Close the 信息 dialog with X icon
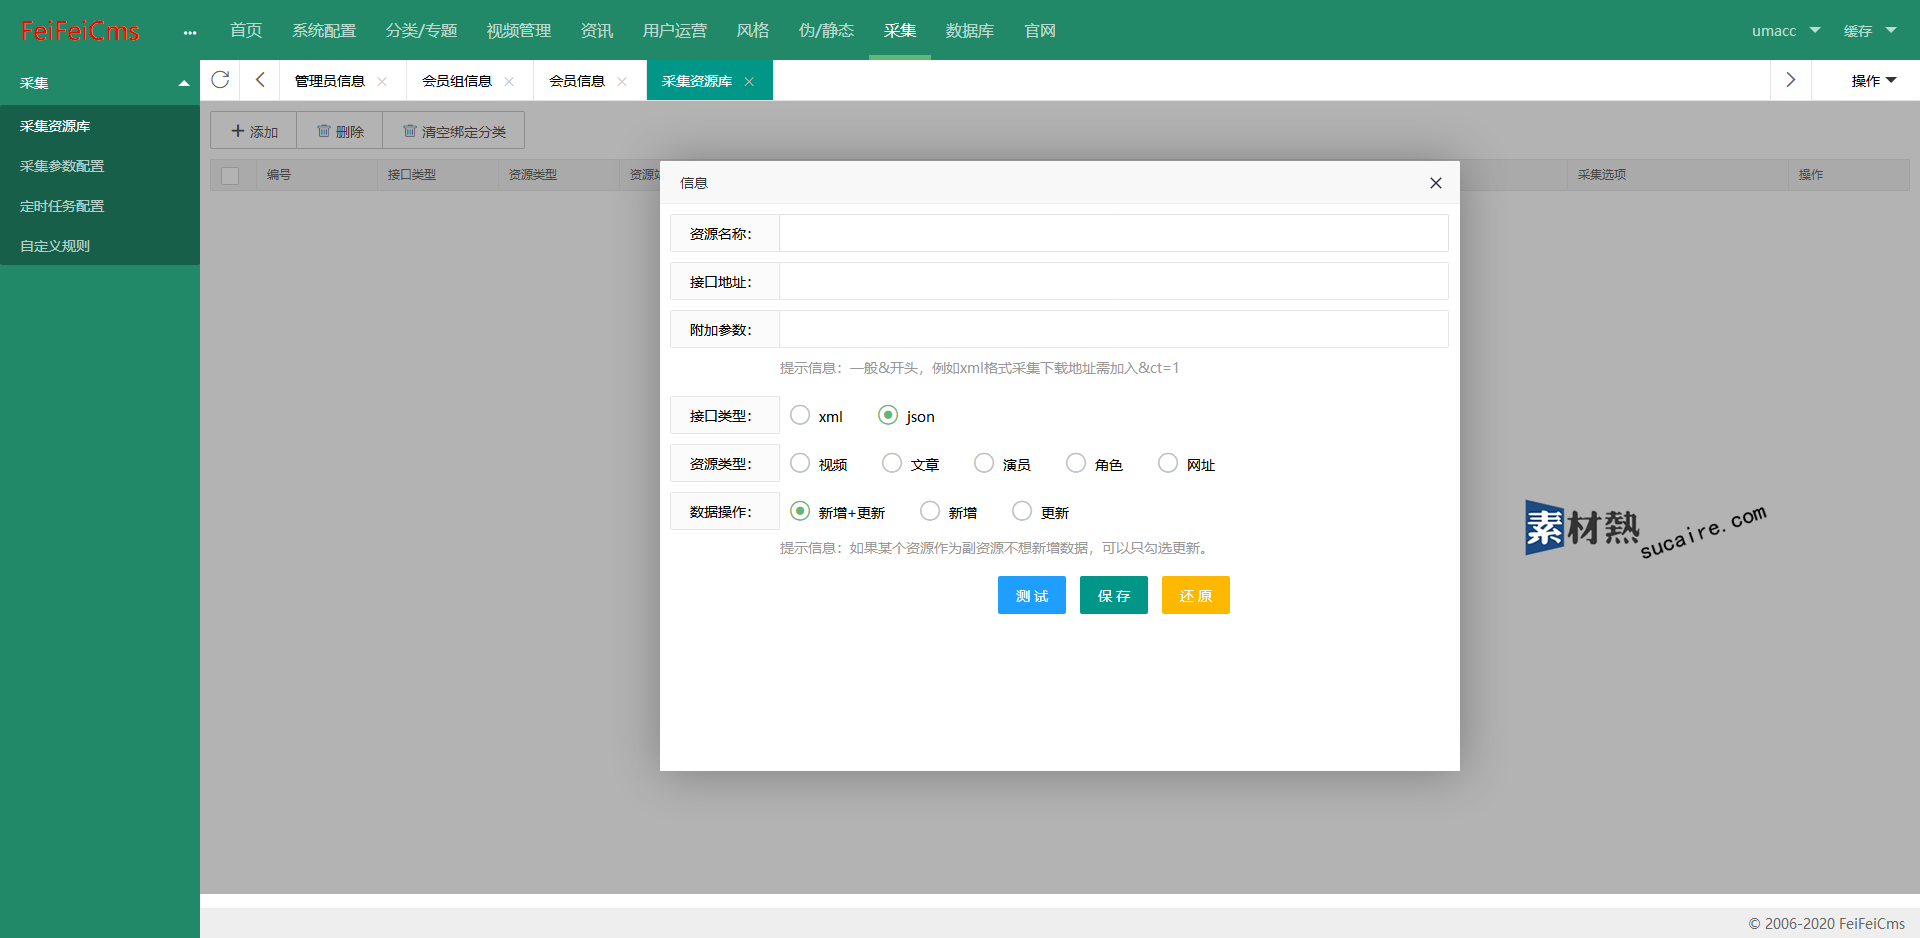Viewport: 1920px width, 938px height. click(1435, 183)
